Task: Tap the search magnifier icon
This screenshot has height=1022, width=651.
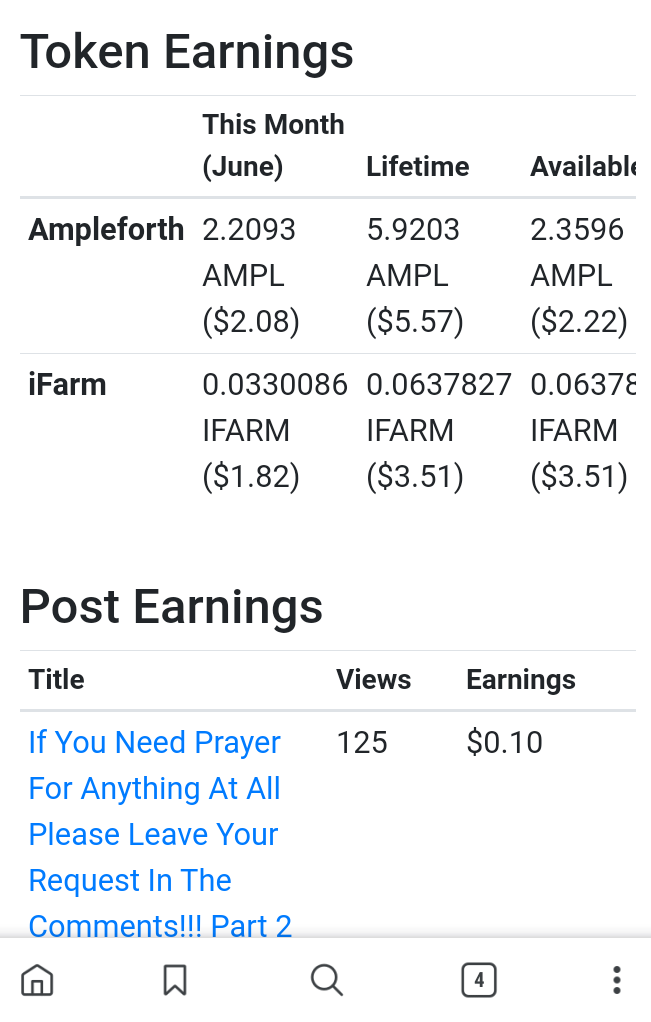Action: click(x=326, y=980)
